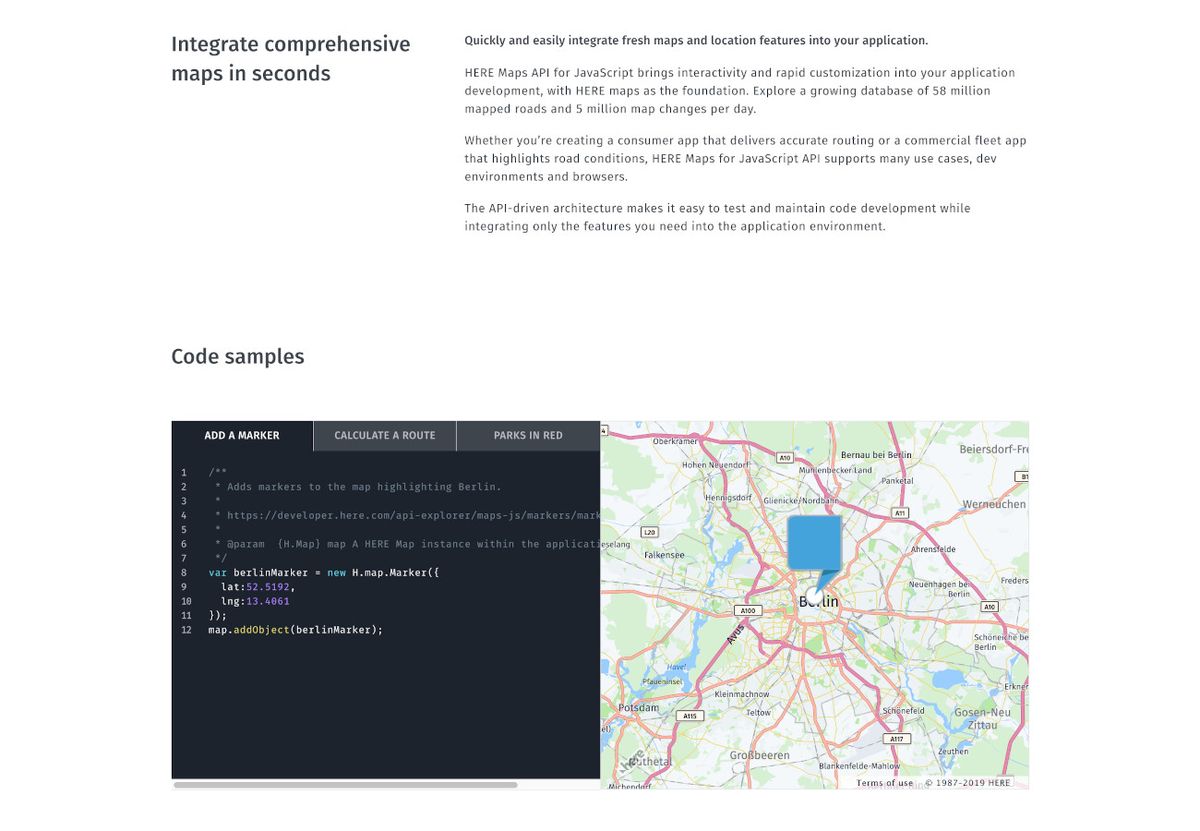Click the A11 motorway shield icon
The height and width of the screenshot is (831, 1200).
tap(899, 512)
